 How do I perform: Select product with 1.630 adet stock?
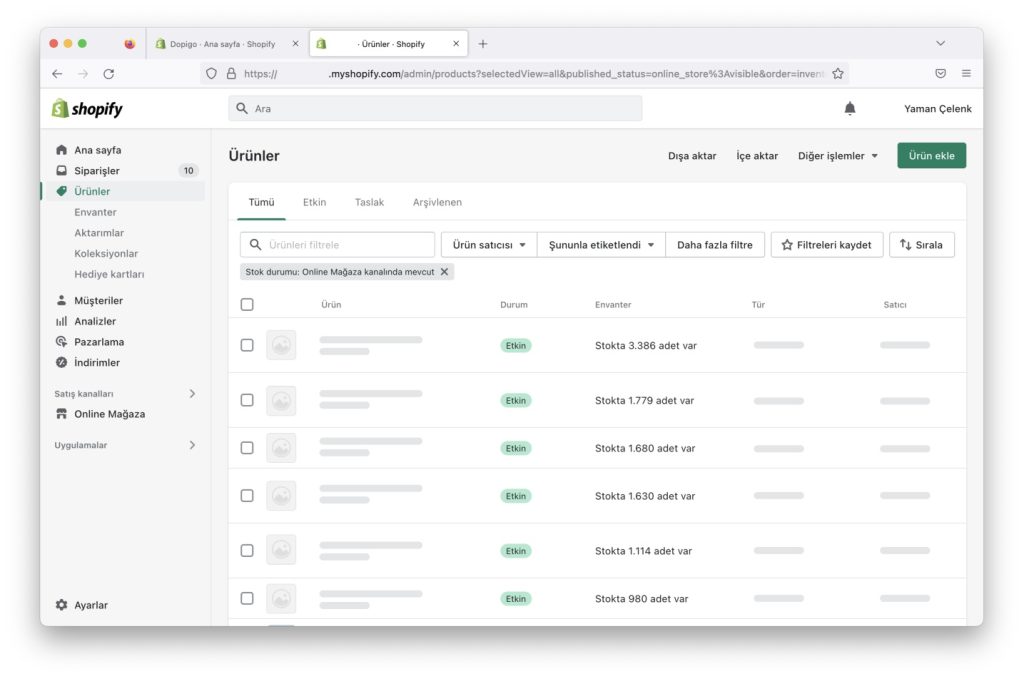(247, 496)
